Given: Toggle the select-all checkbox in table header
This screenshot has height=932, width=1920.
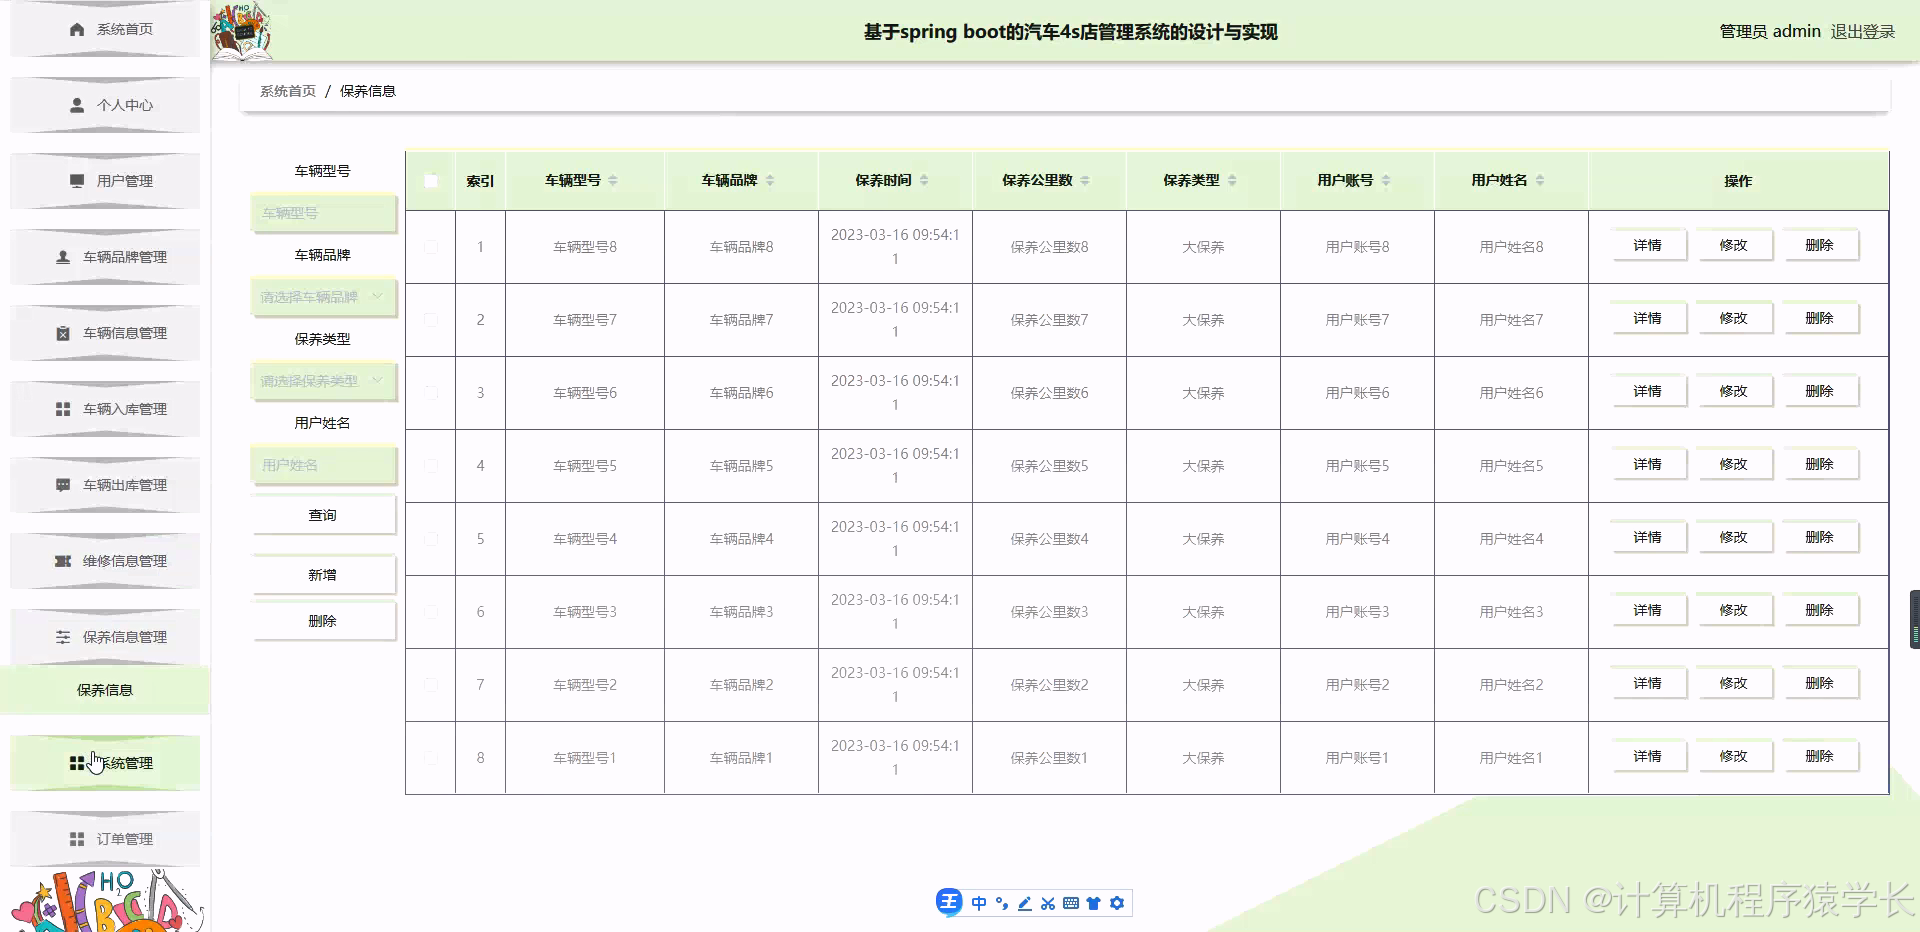Looking at the screenshot, I should [431, 180].
